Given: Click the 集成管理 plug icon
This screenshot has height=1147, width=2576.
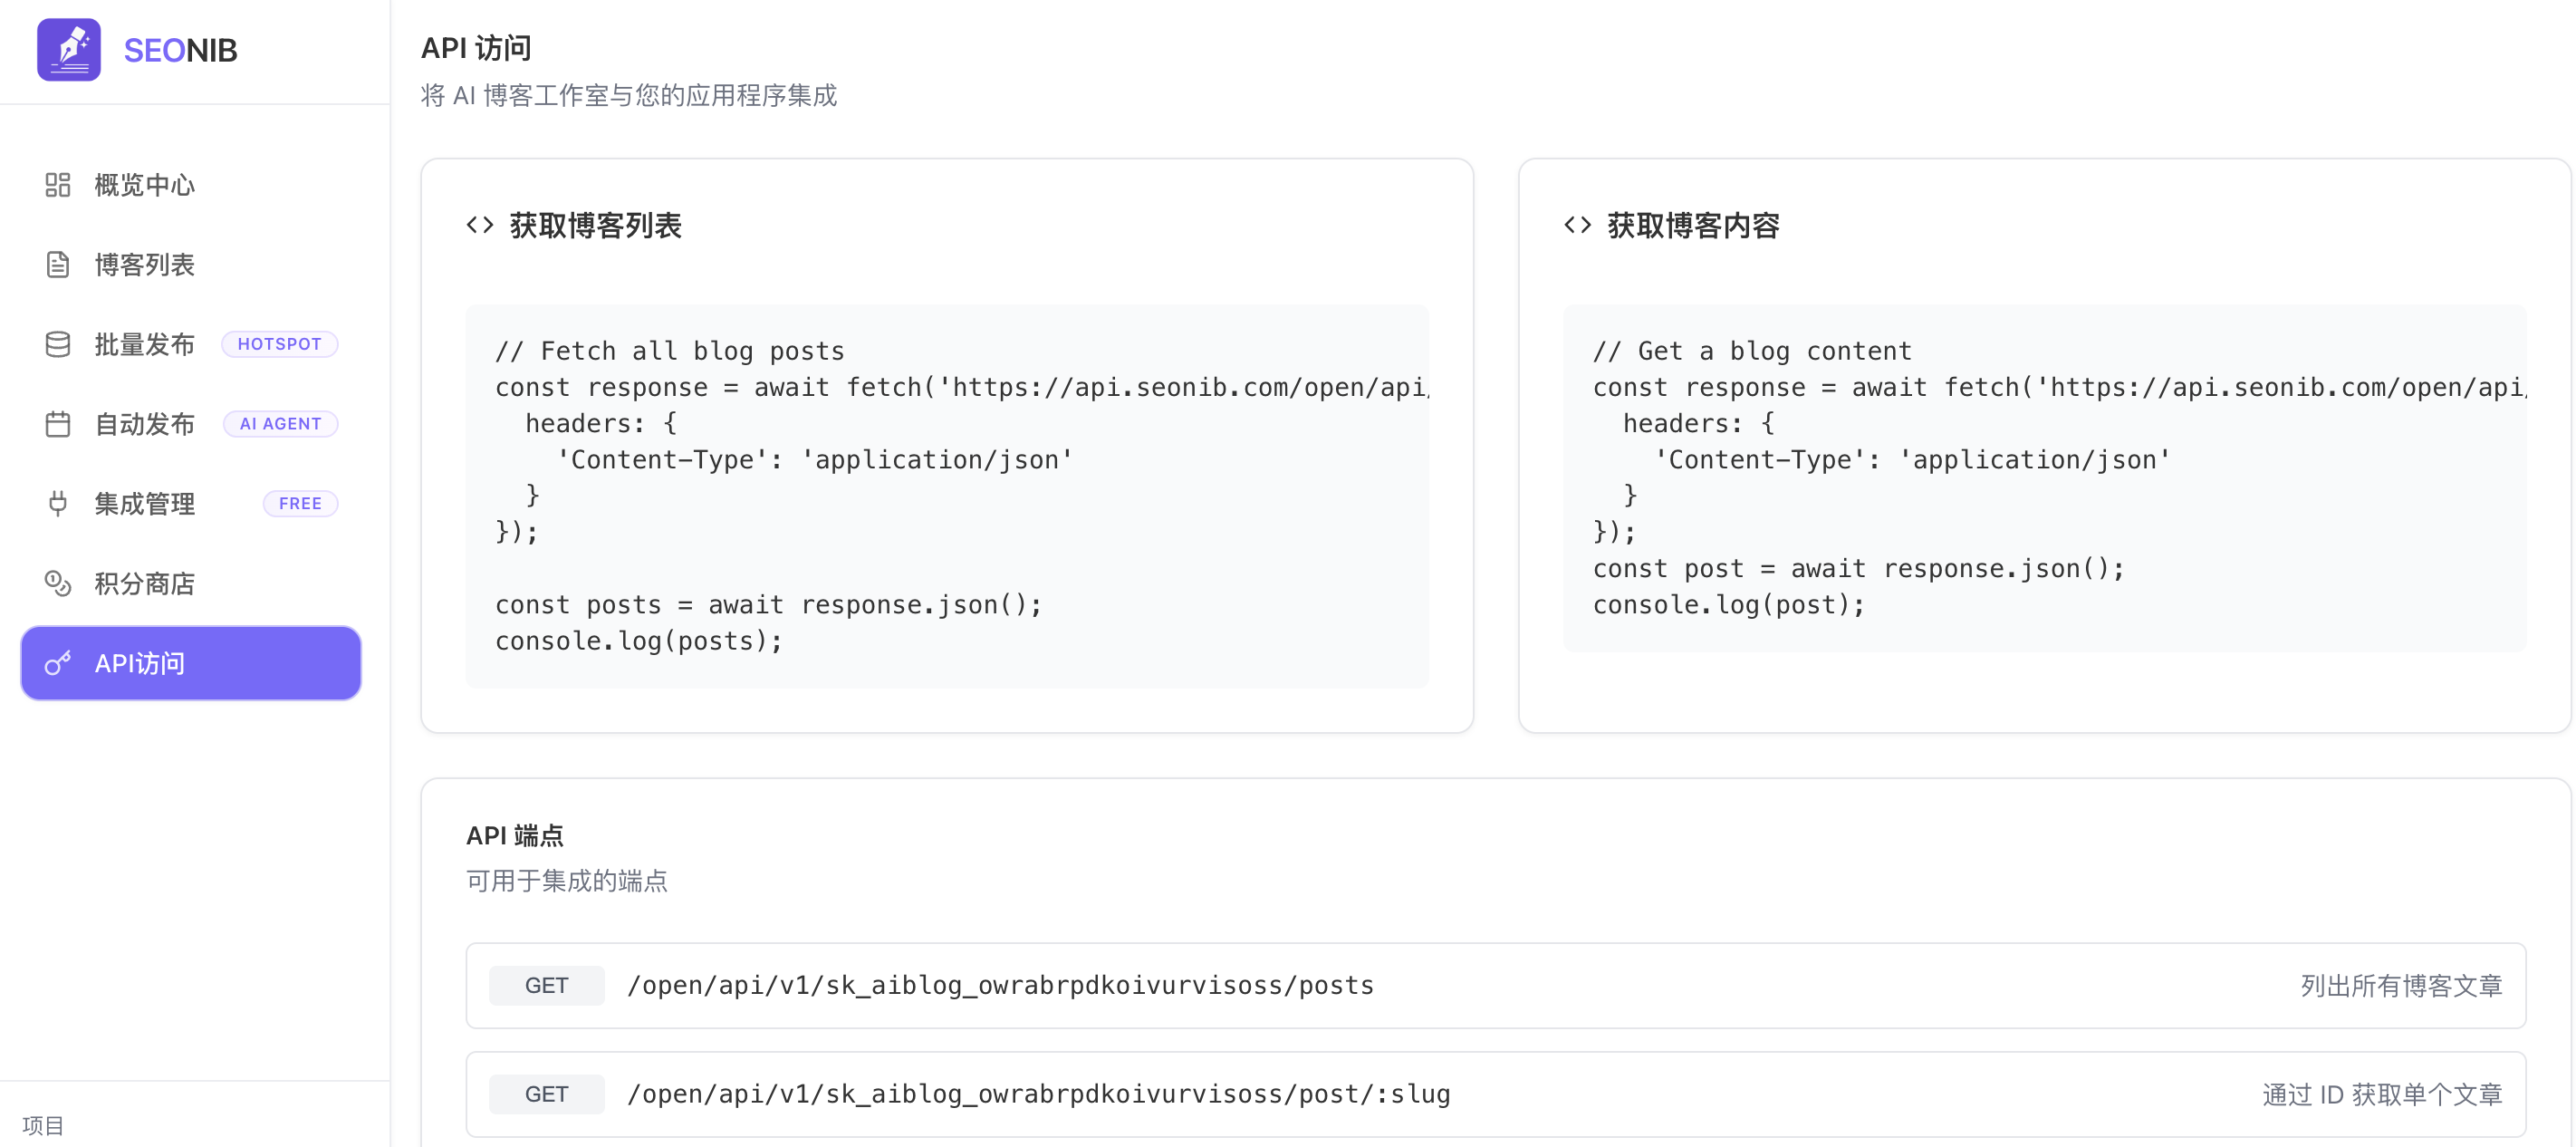Looking at the screenshot, I should pyautogui.click(x=58, y=503).
